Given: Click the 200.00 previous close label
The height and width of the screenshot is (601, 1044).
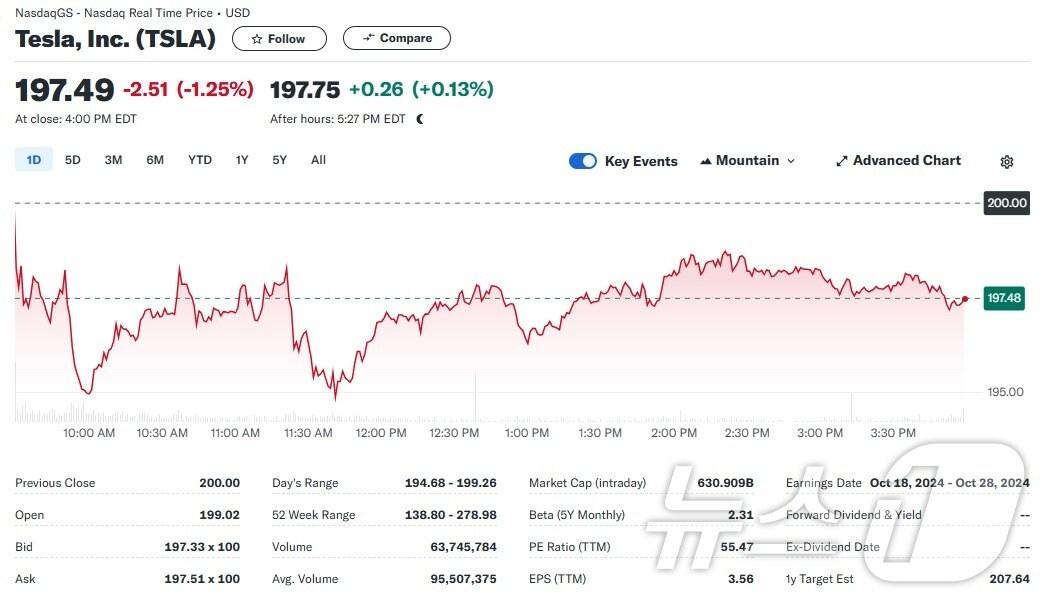Looking at the screenshot, I should pyautogui.click(x=1006, y=203).
